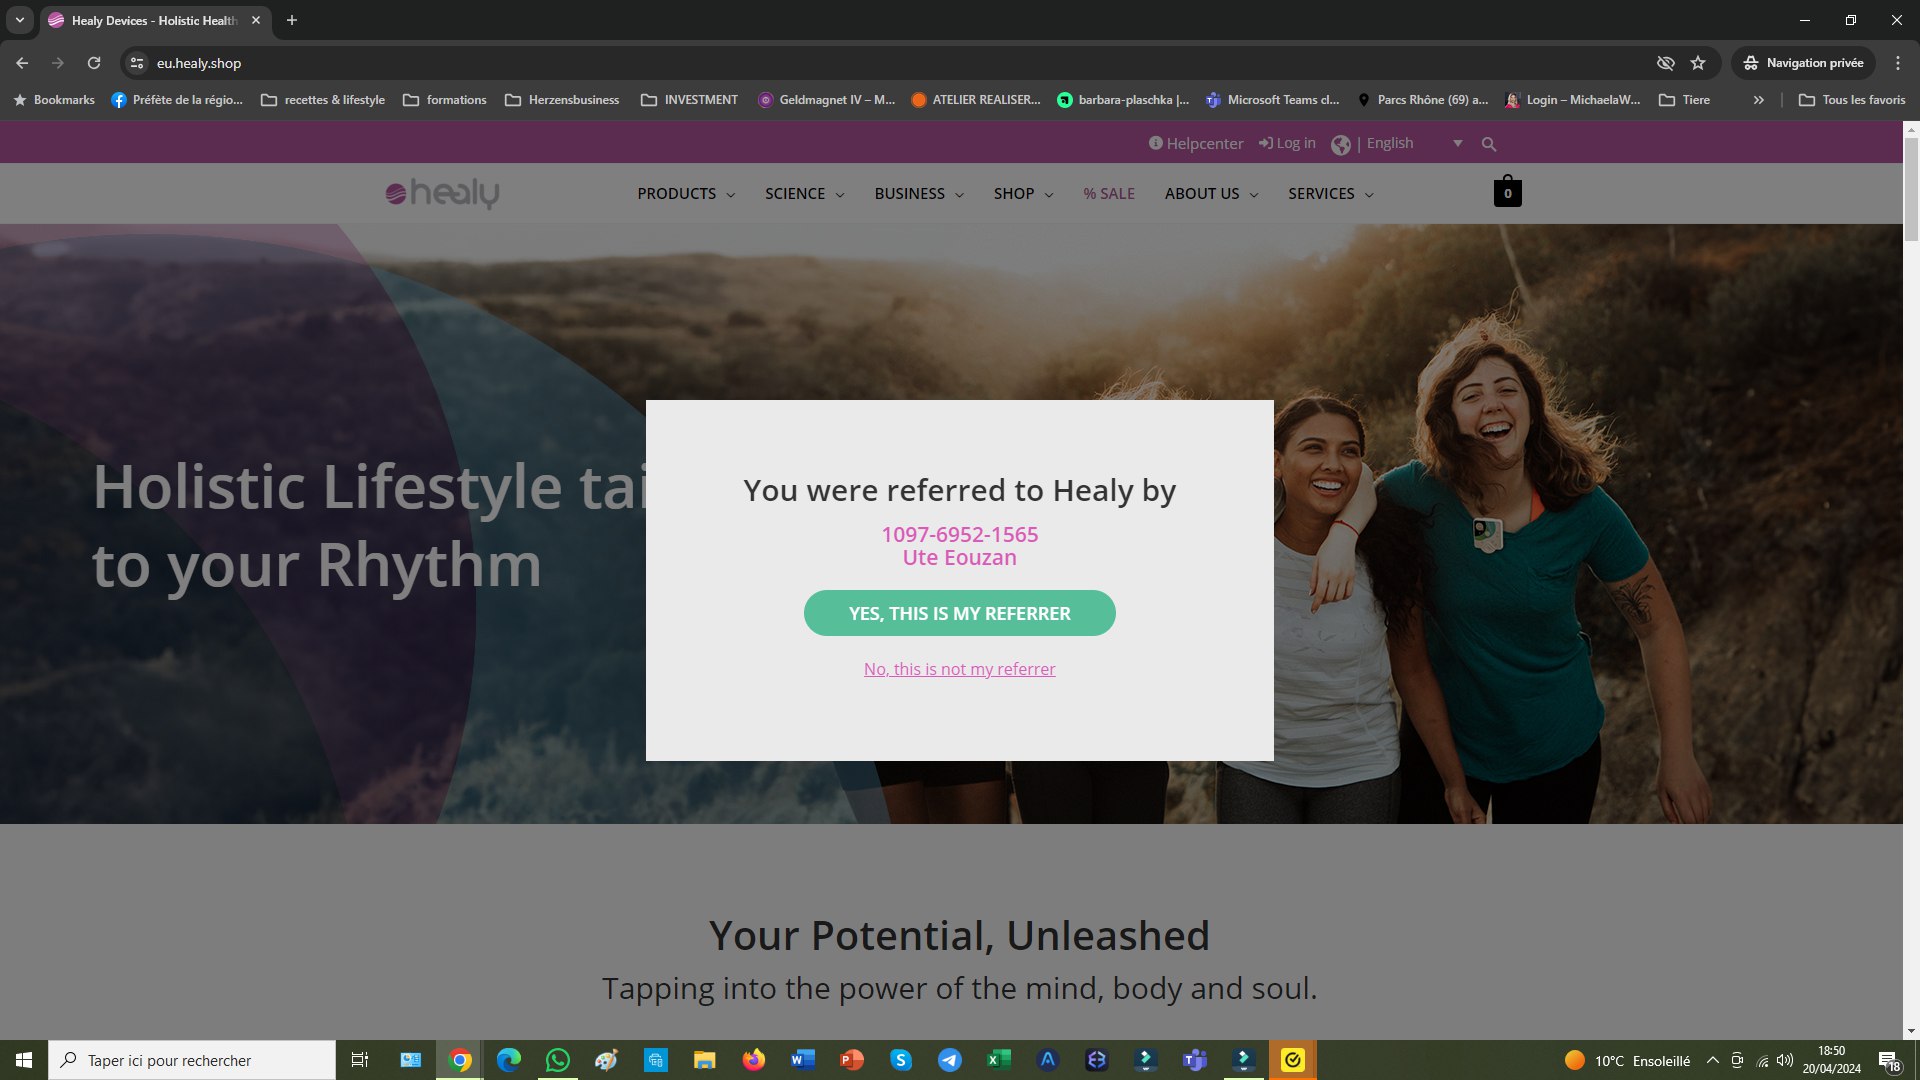Launch Firefox from the taskbar
Viewport: 1920px width, 1080px height.
[x=754, y=1060]
